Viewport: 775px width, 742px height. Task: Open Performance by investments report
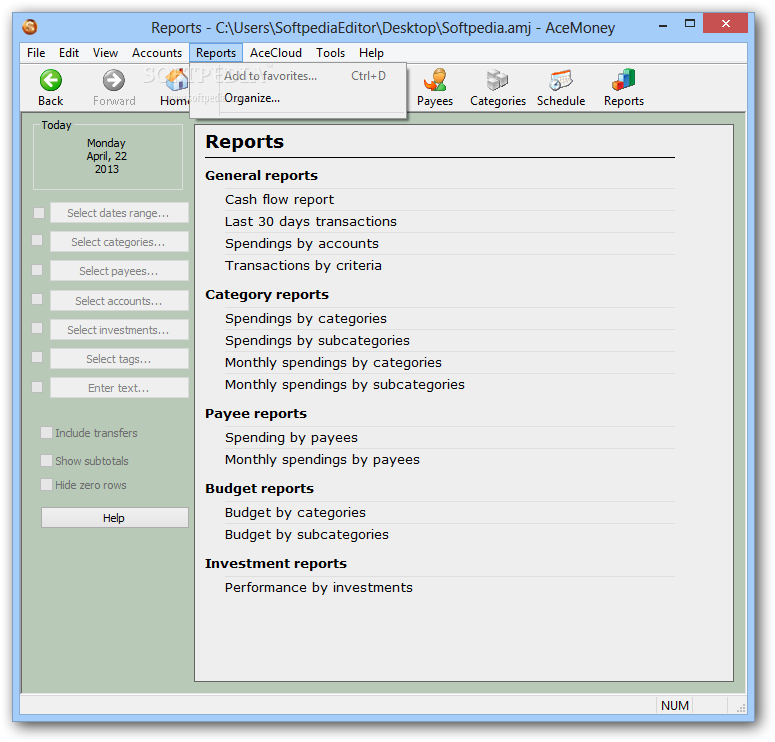pos(318,588)
